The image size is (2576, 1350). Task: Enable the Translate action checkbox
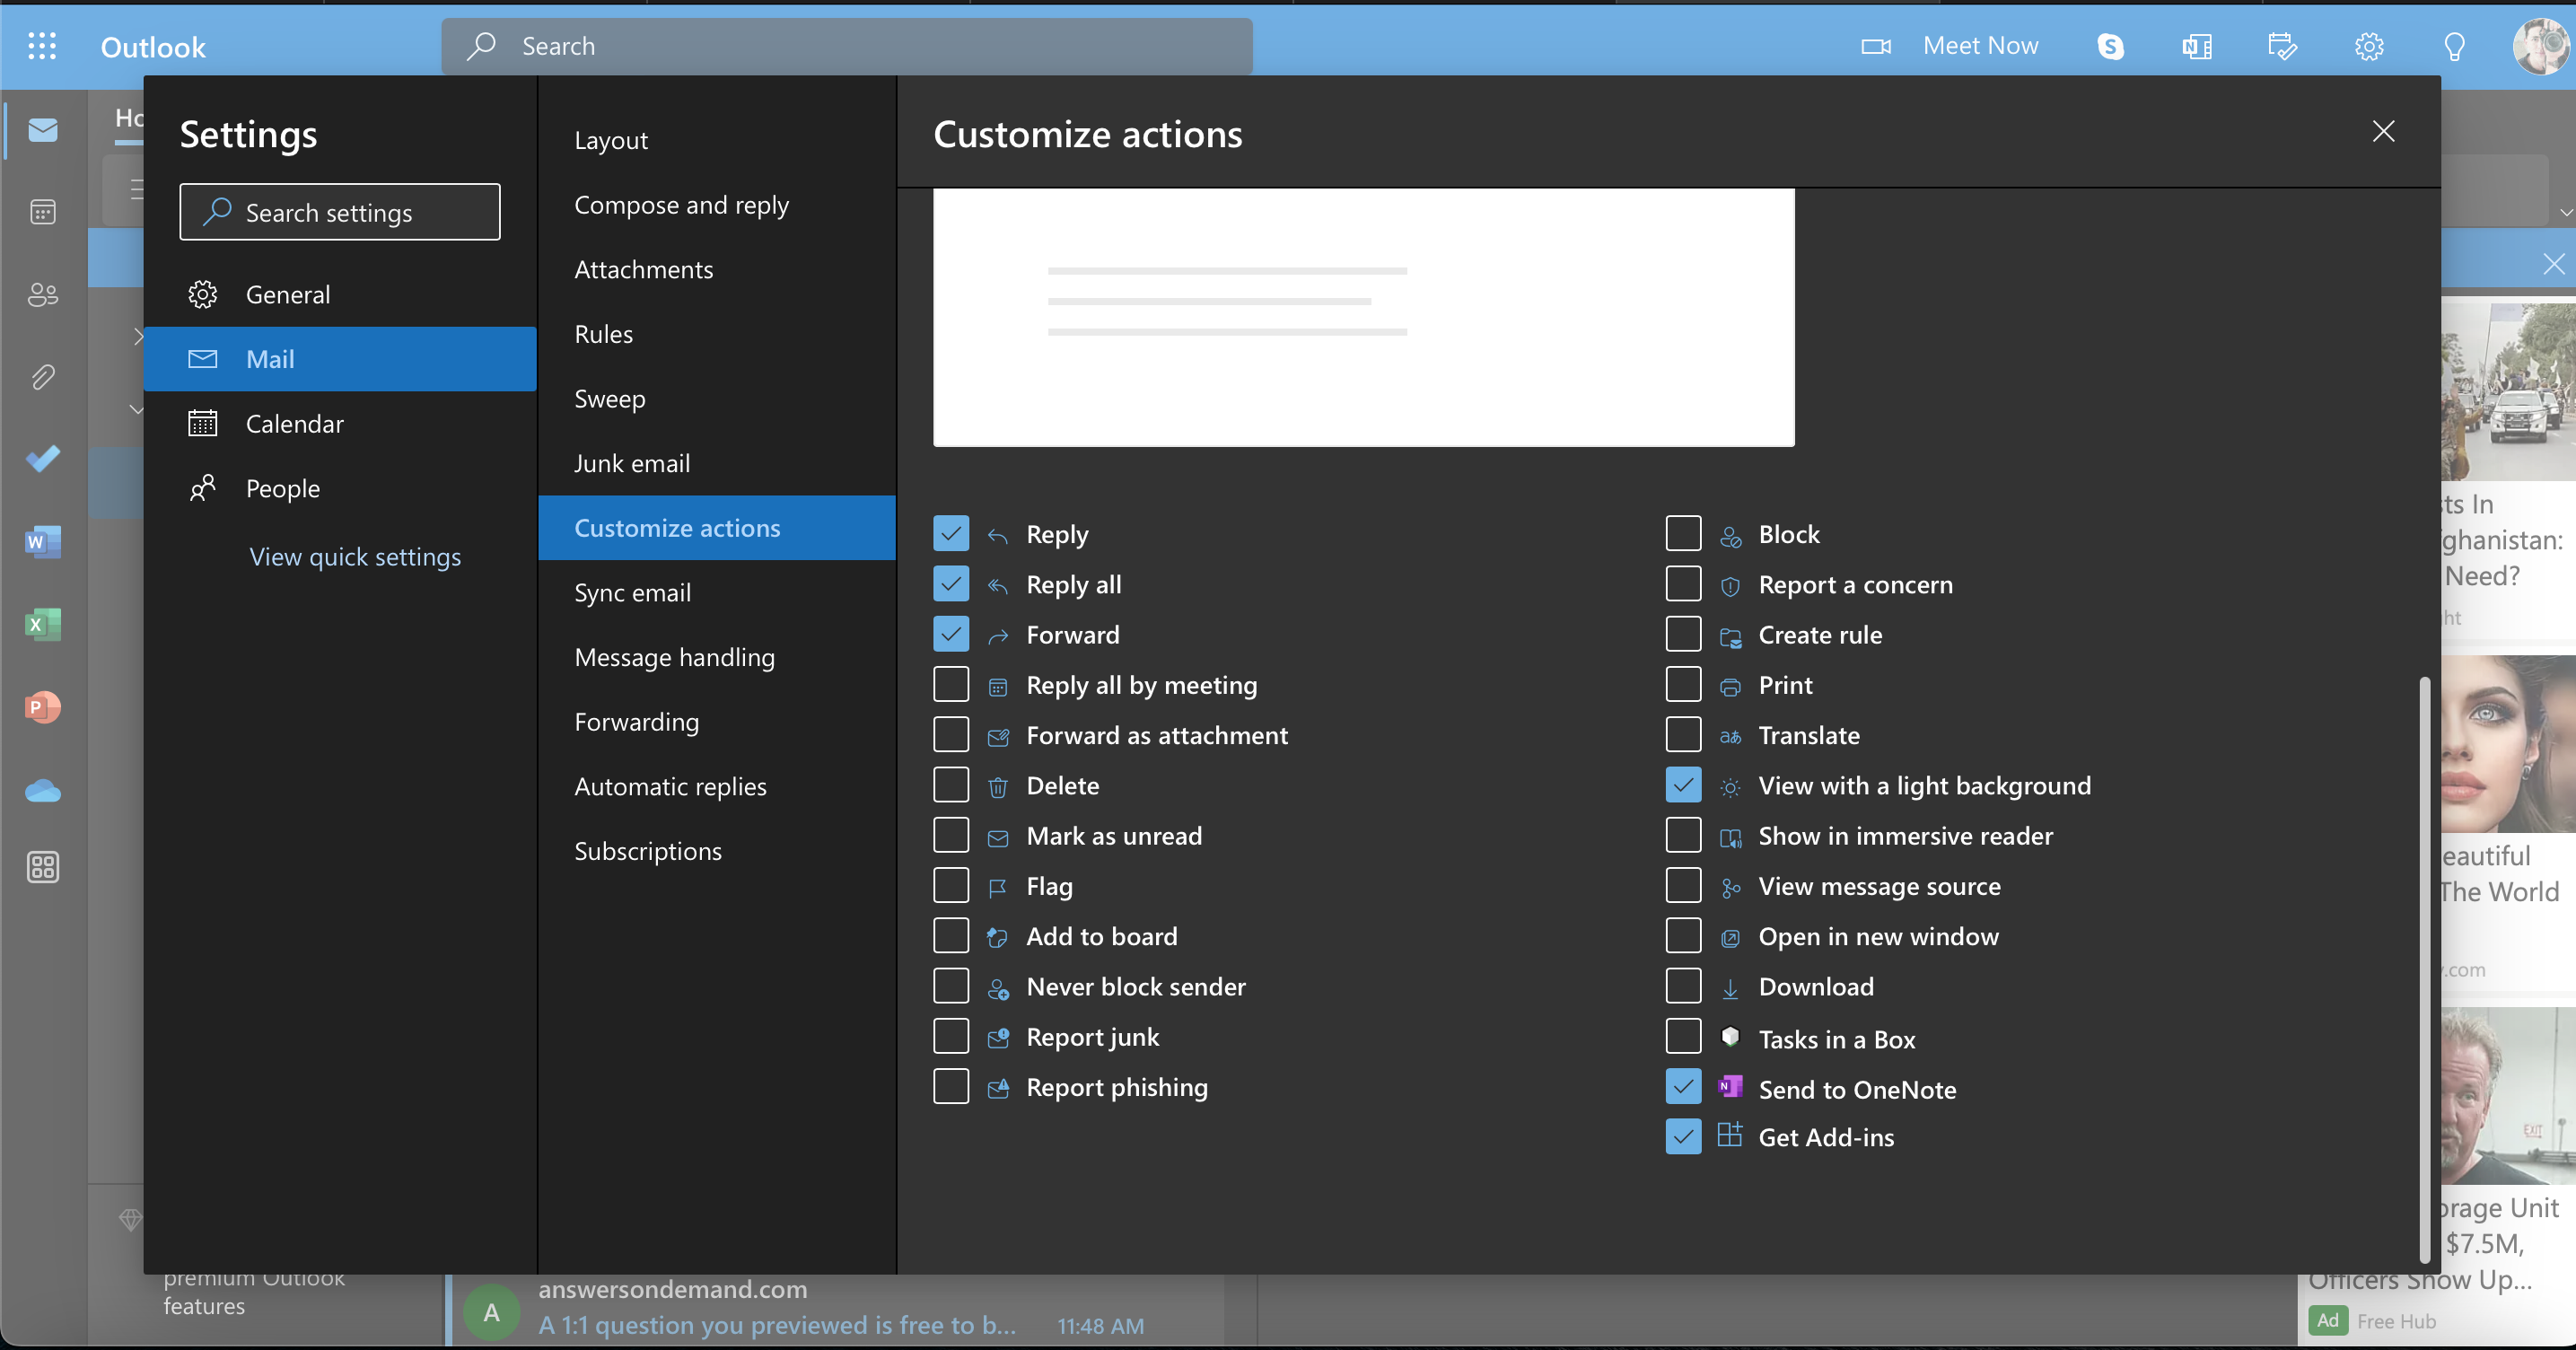[x=1683, y=734]
